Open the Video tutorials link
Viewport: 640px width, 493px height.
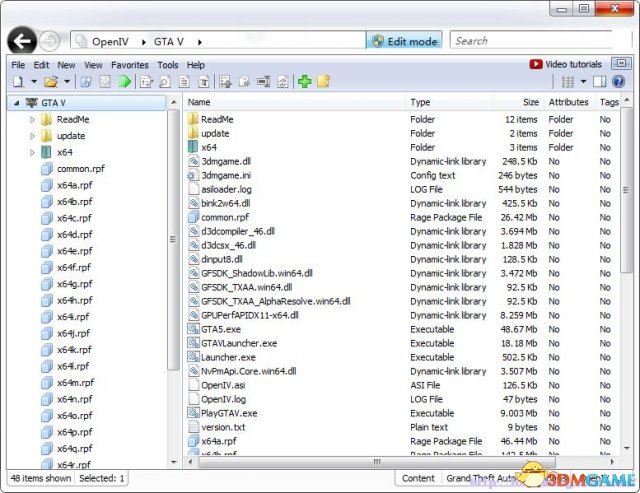[x=566, y=65]
